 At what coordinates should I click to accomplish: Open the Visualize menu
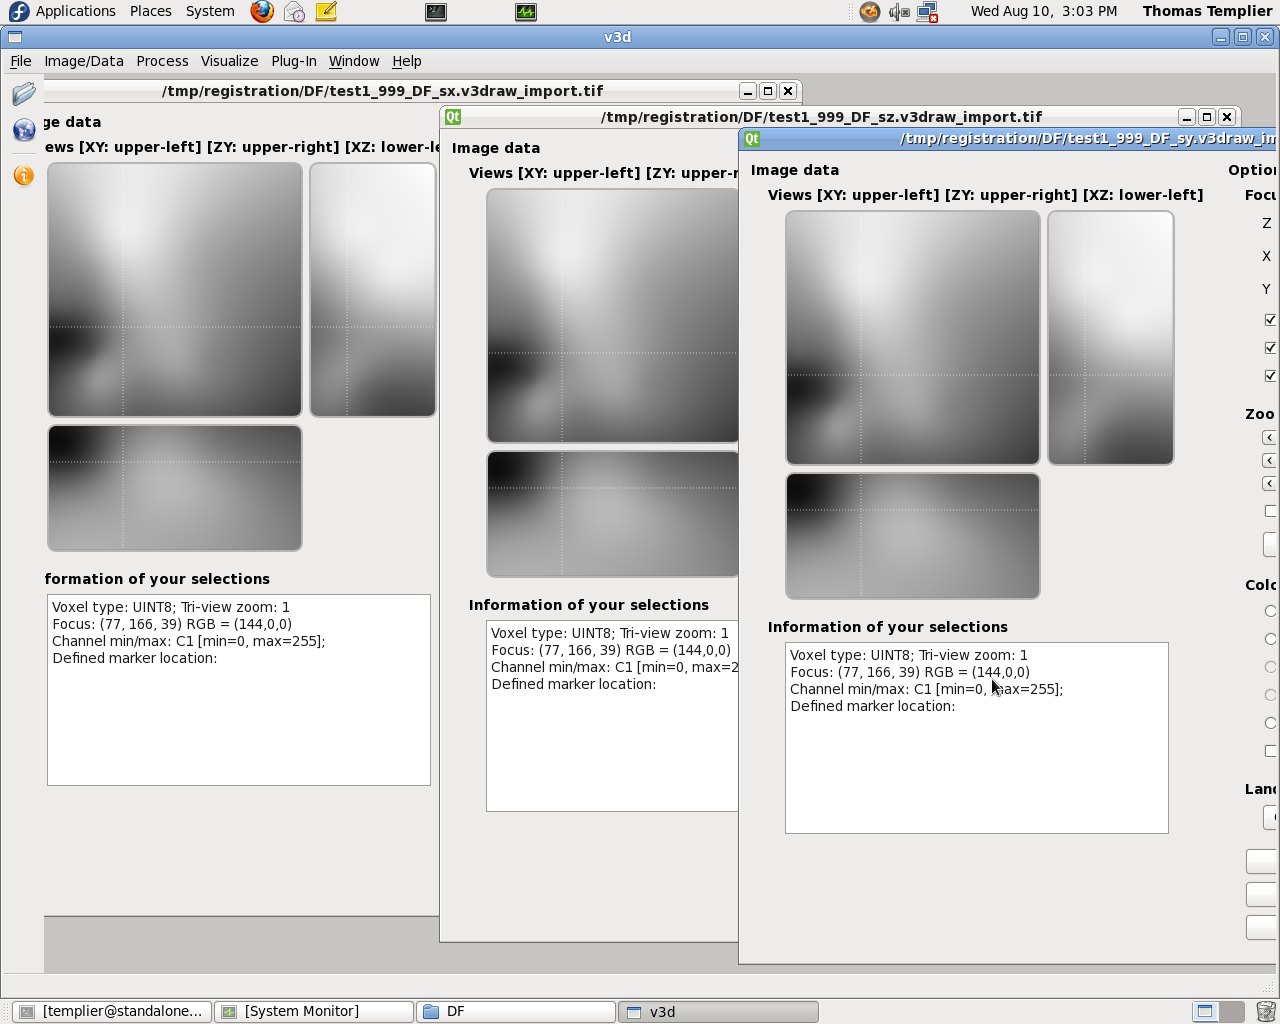(229, 61)
